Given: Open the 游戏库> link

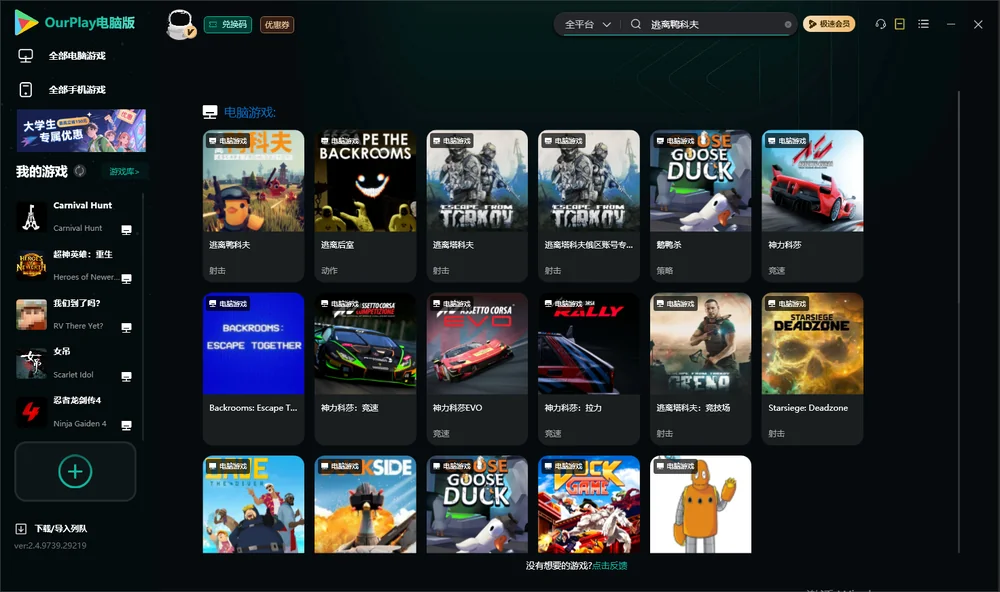Looking at the screenshot, I should (124, 172).
